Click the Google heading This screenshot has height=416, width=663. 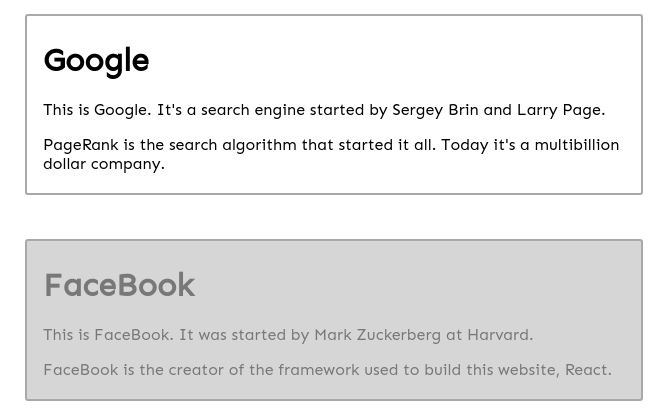(x=96, y=61)
